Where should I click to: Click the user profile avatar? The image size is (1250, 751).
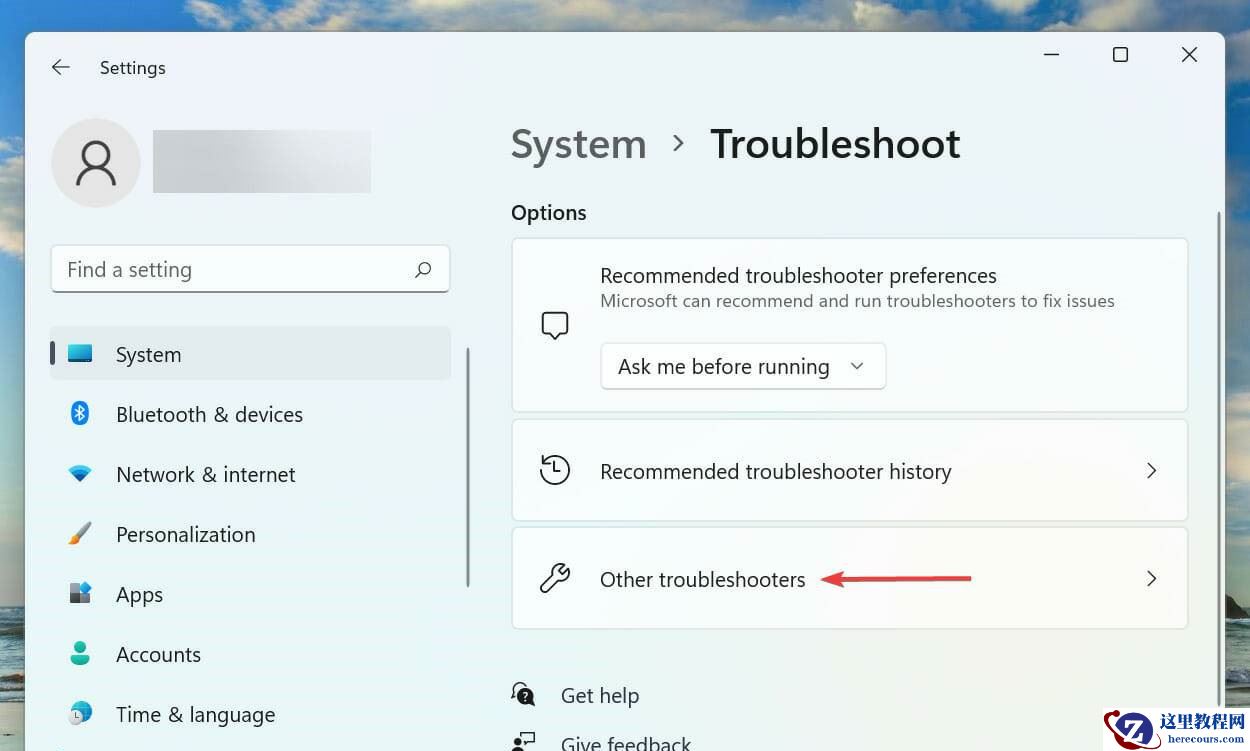click(96, 163)
